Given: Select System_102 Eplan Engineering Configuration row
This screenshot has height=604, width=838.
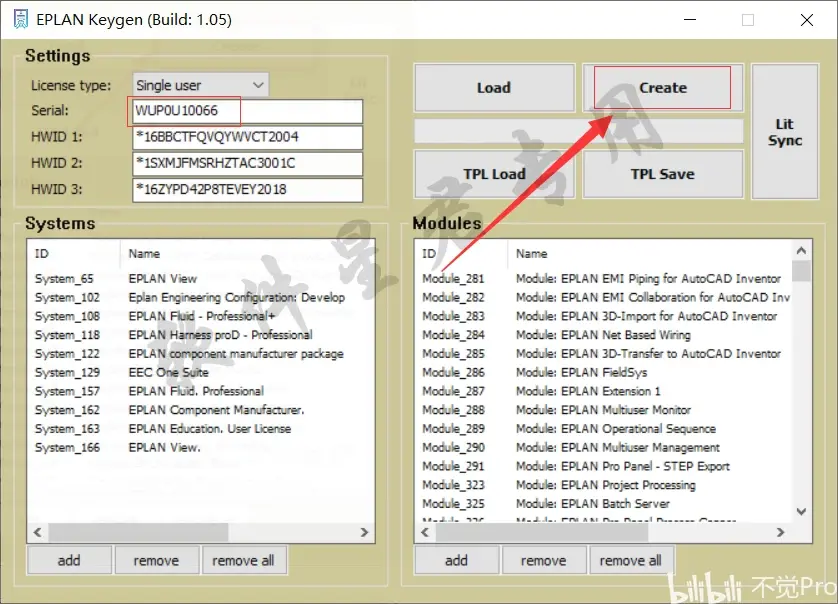Looking at the screenshot, I should pos(200,297).
